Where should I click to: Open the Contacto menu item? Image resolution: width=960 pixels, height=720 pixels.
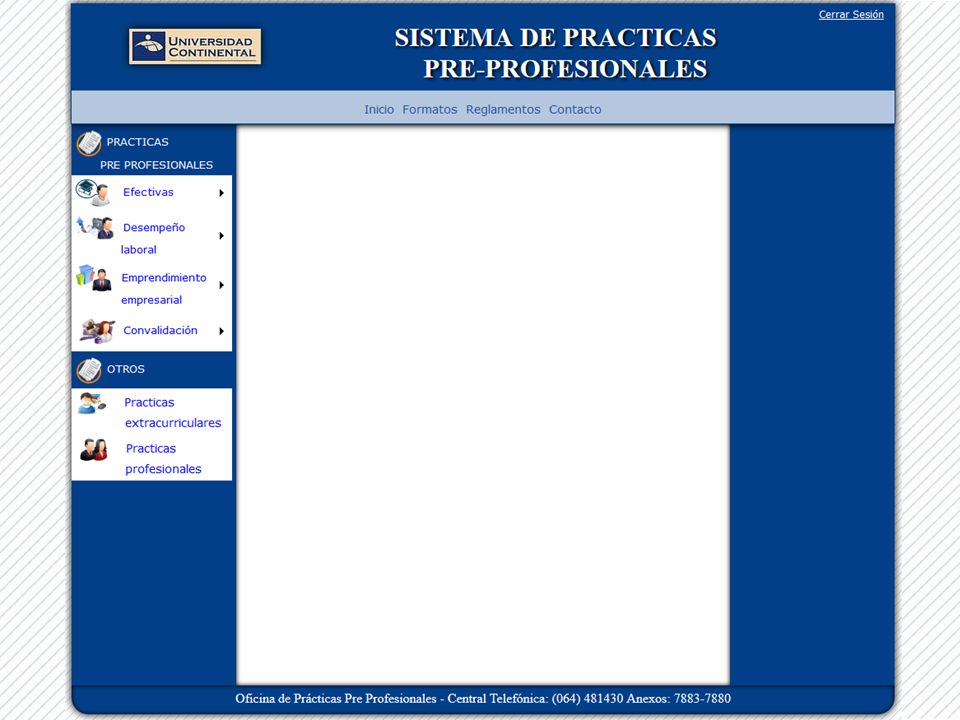click(x=575, y=110)
